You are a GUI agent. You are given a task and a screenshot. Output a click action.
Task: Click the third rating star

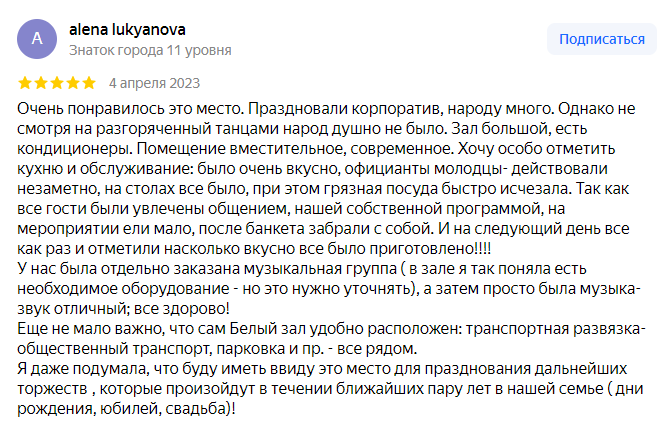pos(57,83)
